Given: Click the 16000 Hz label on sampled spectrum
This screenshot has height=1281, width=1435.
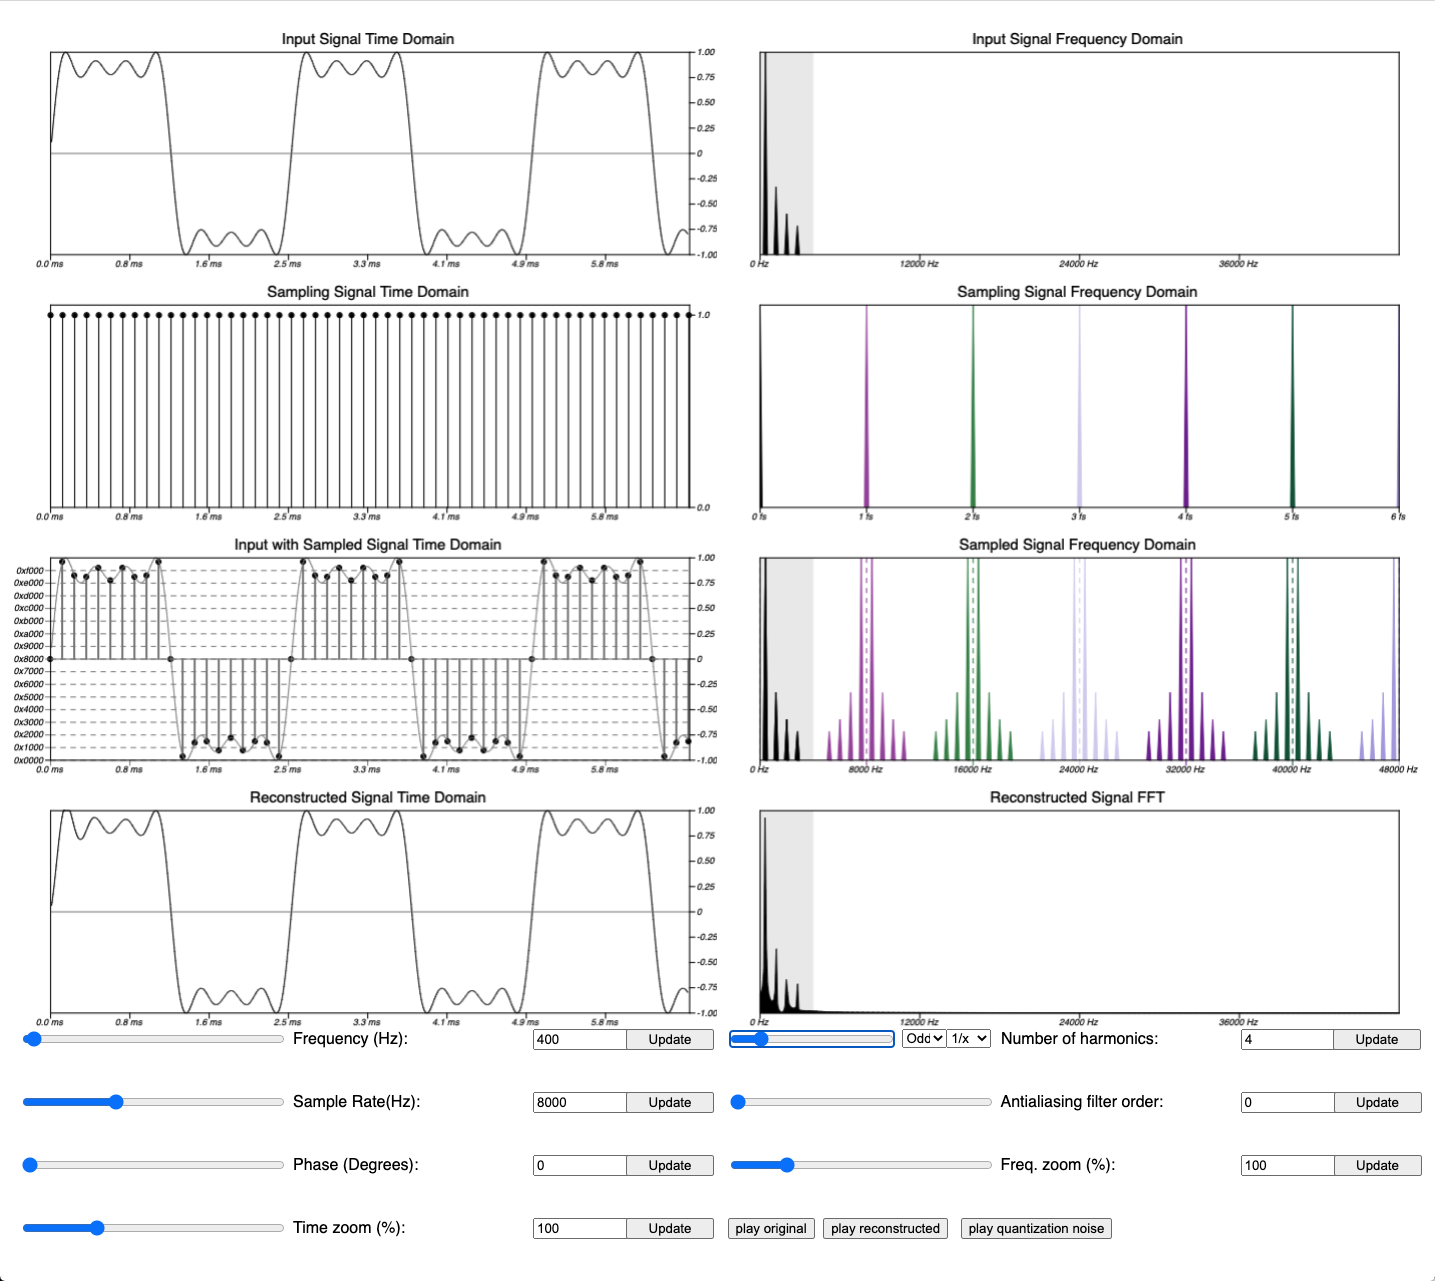Looking at the screenshot, I should click(972, 770).
